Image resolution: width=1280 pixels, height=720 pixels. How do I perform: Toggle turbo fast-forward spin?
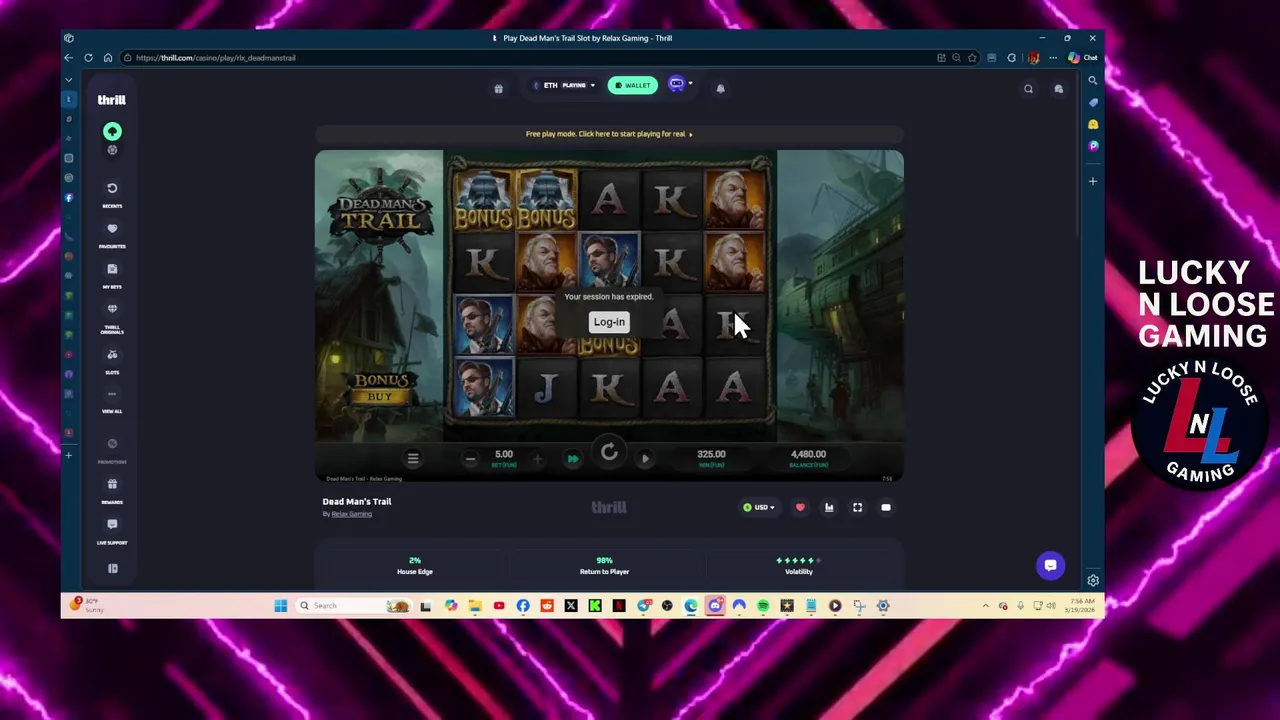[x=573, y=459]
